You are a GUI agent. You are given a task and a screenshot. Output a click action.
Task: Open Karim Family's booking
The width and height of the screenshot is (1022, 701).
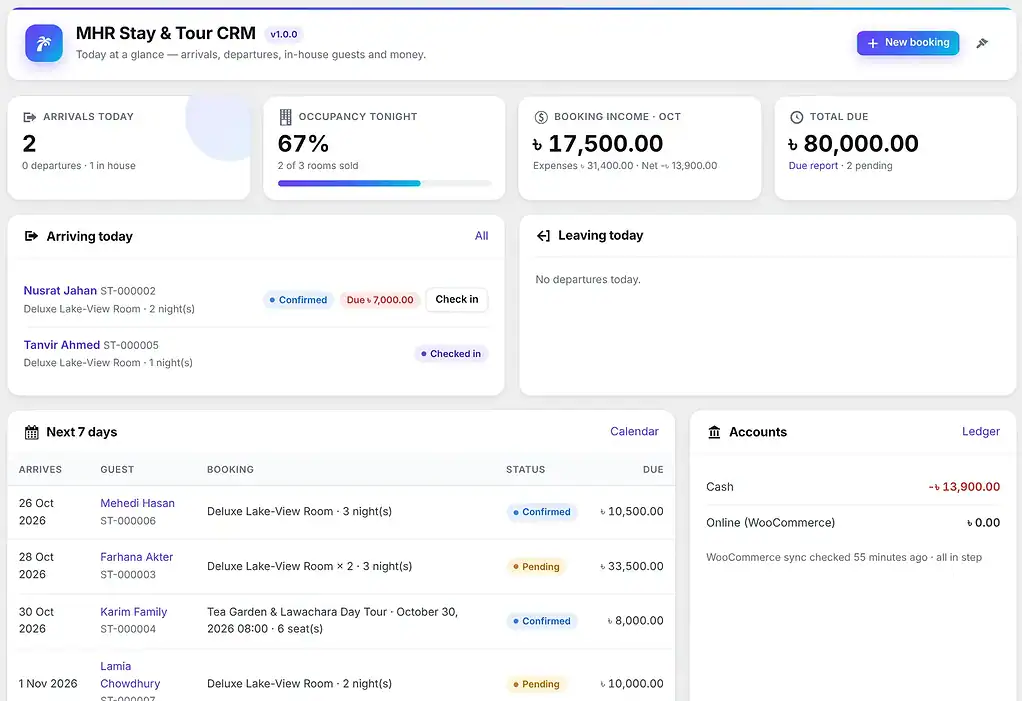click(x=134, y=612)
